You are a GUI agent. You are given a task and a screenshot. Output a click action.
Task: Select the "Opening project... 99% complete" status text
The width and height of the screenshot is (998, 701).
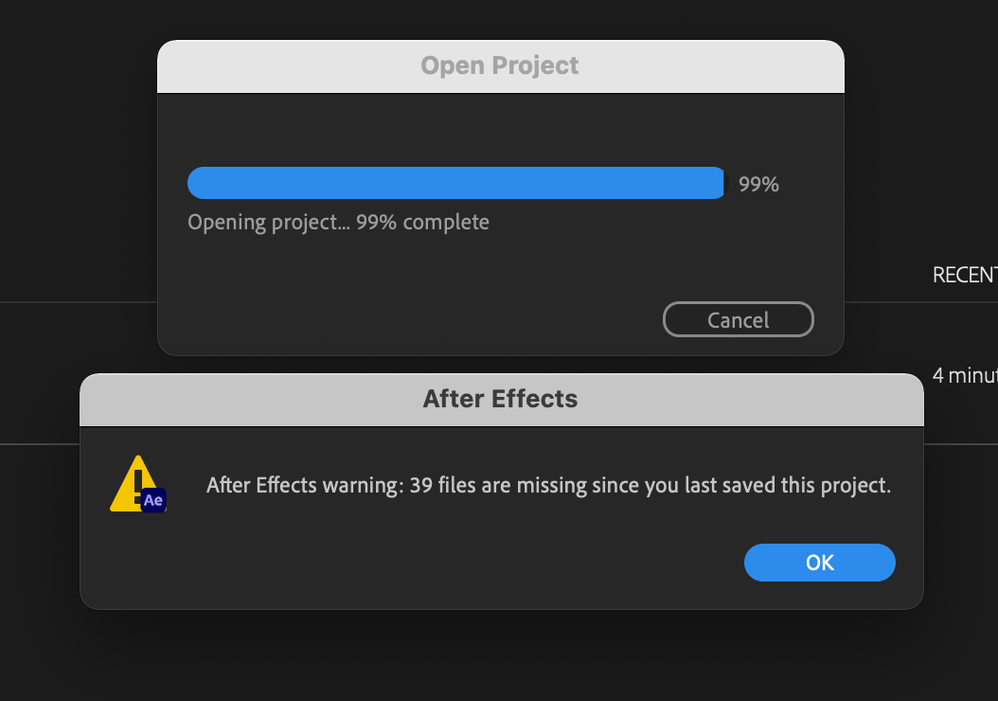coord(338,222)
